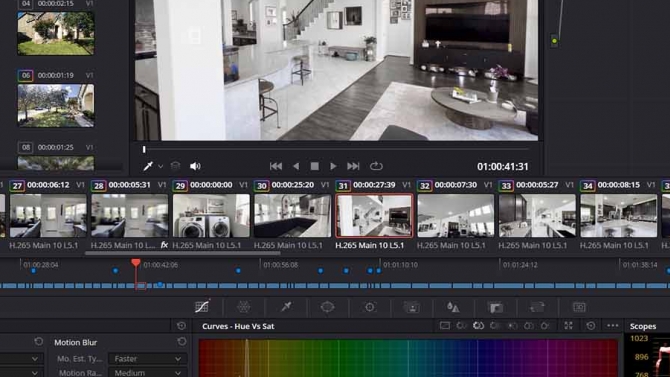Open the Tracker palette

[x=370, y=307]
